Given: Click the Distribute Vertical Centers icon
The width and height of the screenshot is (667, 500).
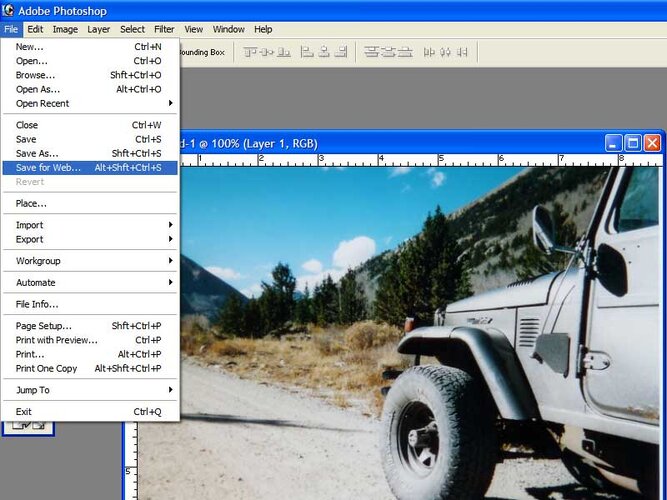Looking at the screenshot, I should tap(388, 52).
